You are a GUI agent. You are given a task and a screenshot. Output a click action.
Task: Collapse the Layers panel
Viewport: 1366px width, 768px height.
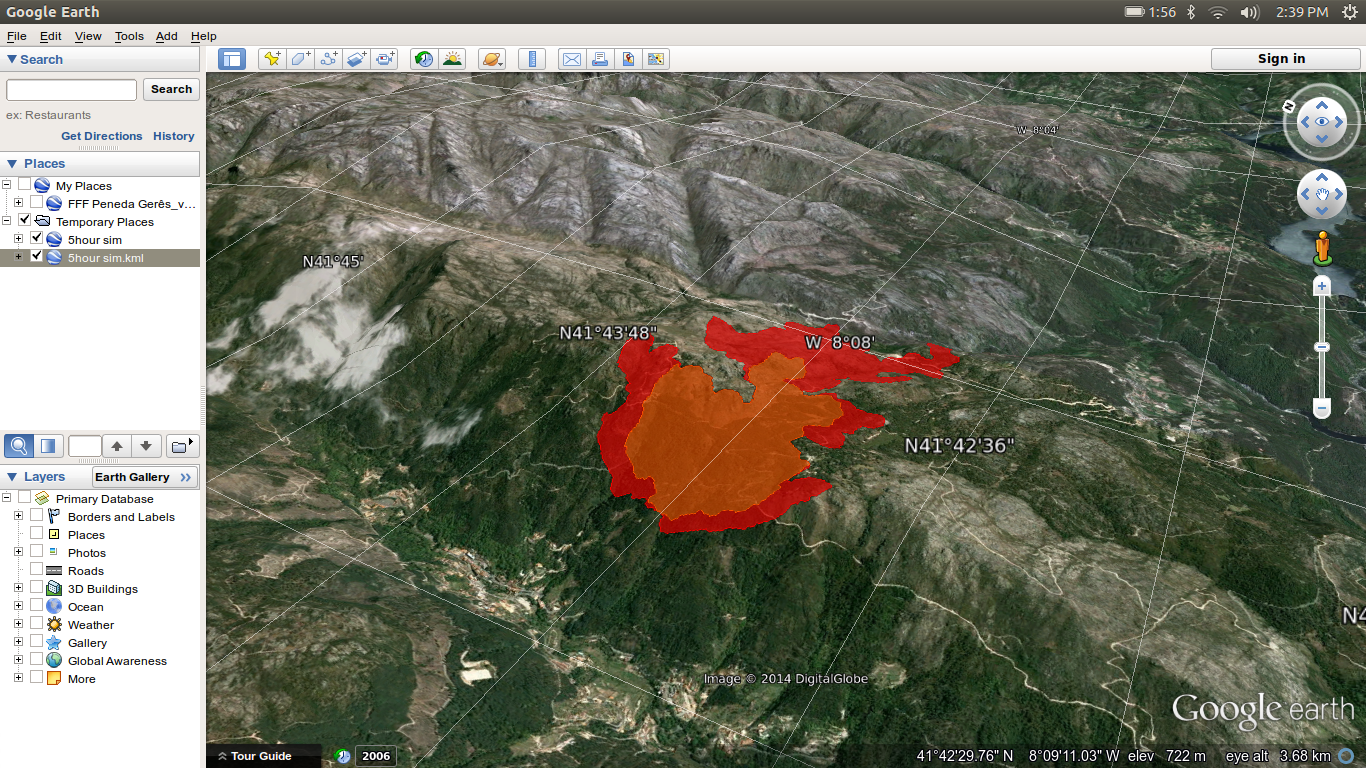pos(12,477)
